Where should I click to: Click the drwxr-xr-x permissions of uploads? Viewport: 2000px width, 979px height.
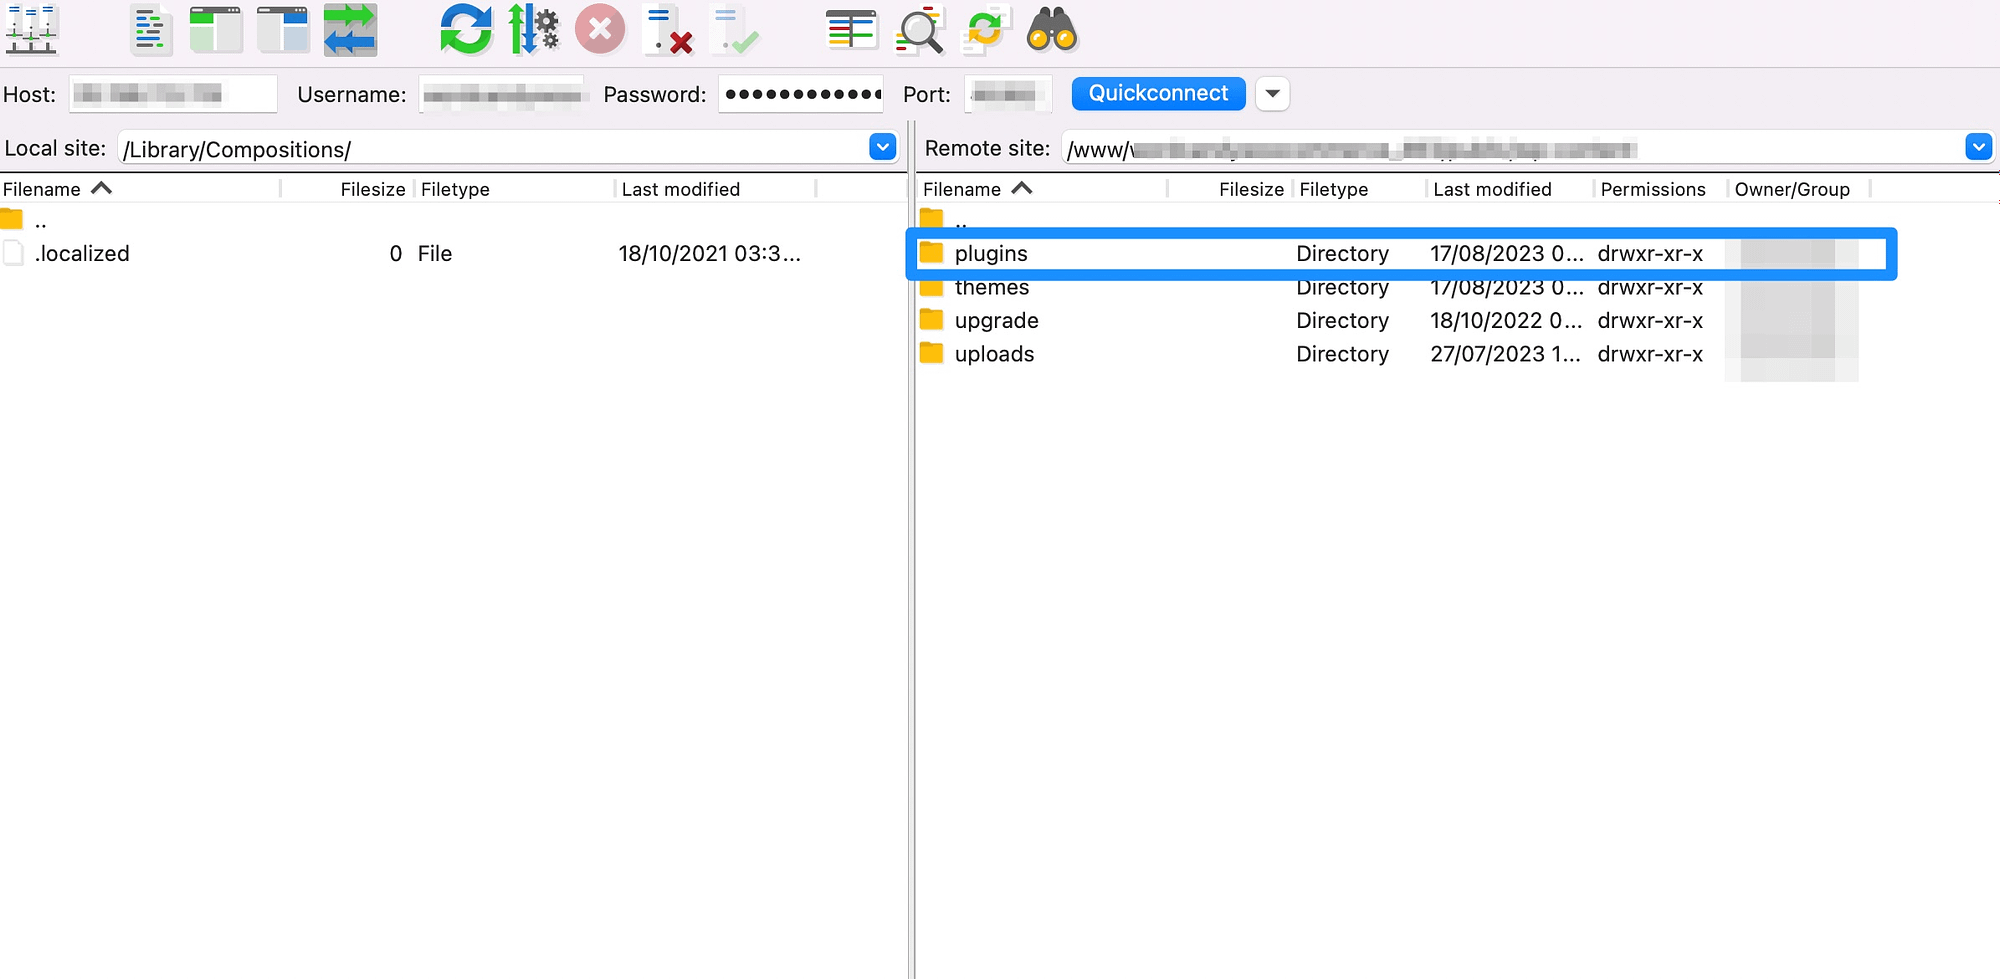tap(1650, 354)
